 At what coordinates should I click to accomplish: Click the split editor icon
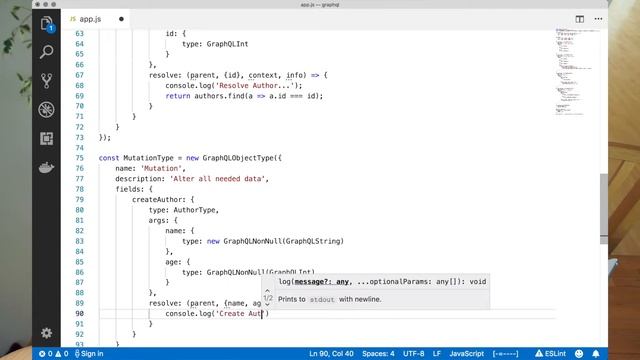[x=580, y=19]
